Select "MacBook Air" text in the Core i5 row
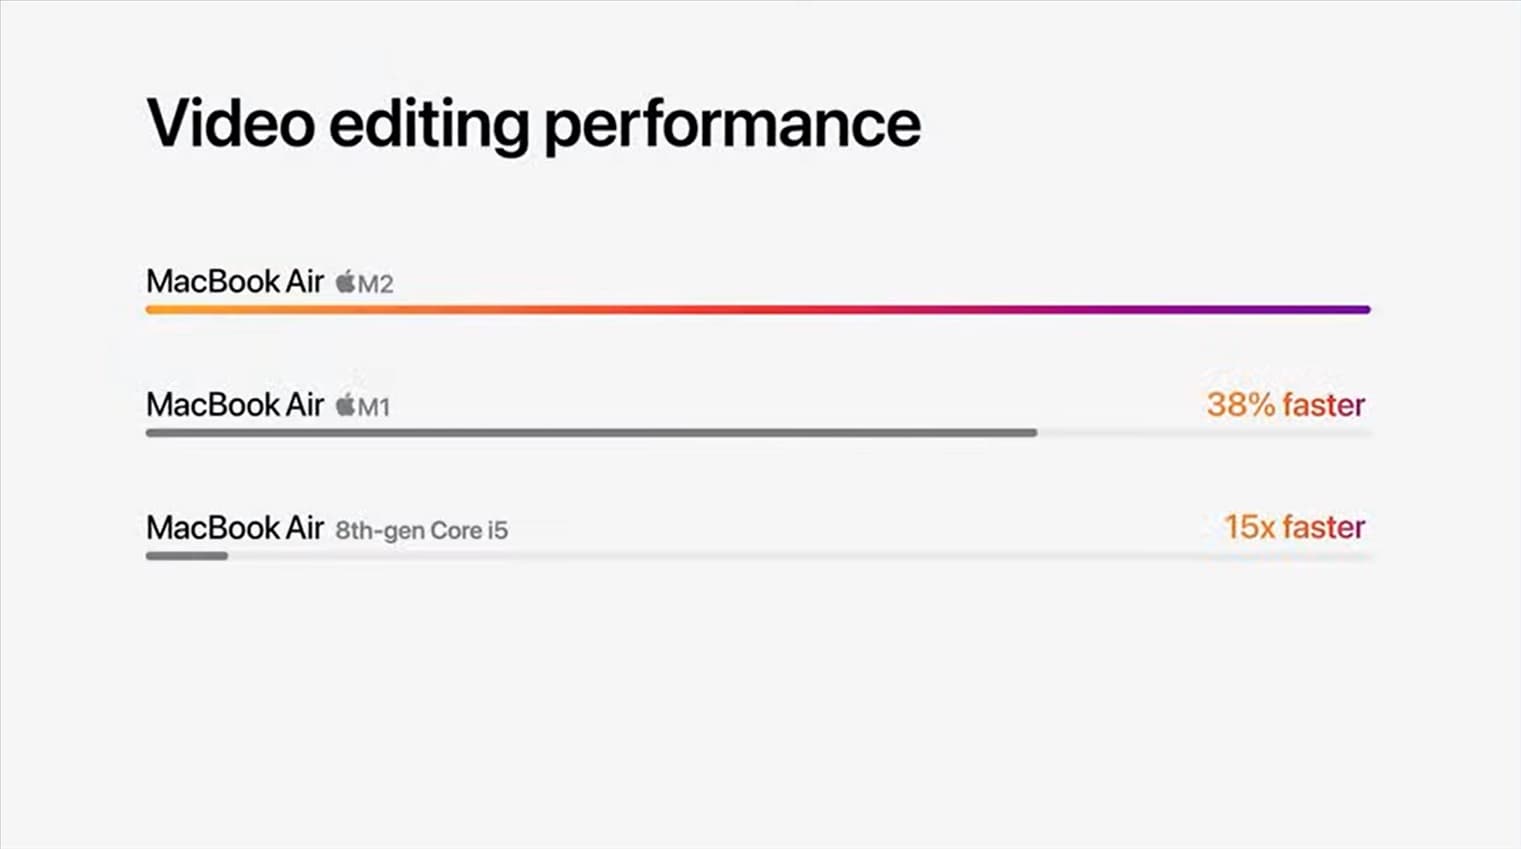The height and width of the screenshot is (849, 1521). point(235,528)
